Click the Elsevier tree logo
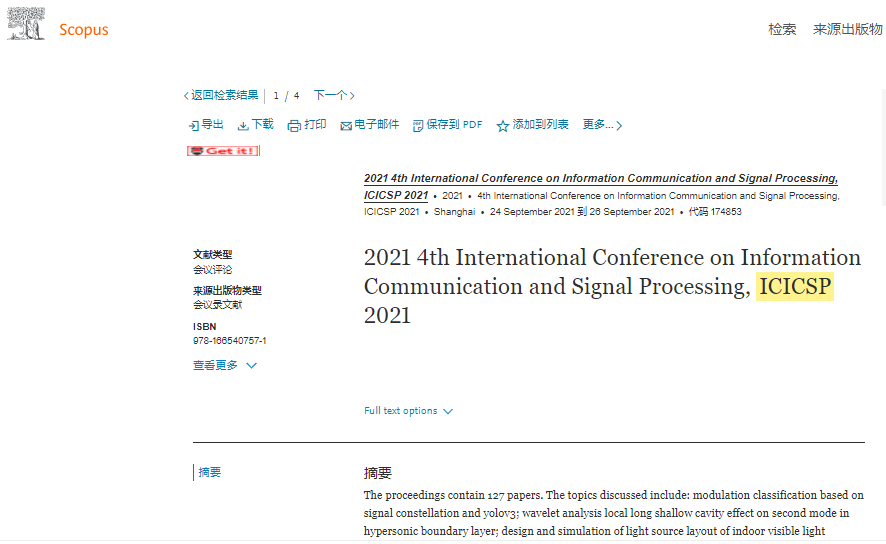This screenshot has width=886, height=544. point(26,24)
